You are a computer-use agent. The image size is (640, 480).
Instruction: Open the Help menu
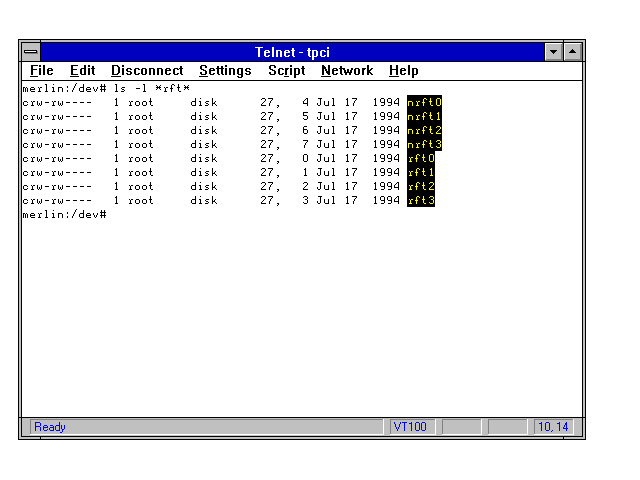tap(404, 71)
